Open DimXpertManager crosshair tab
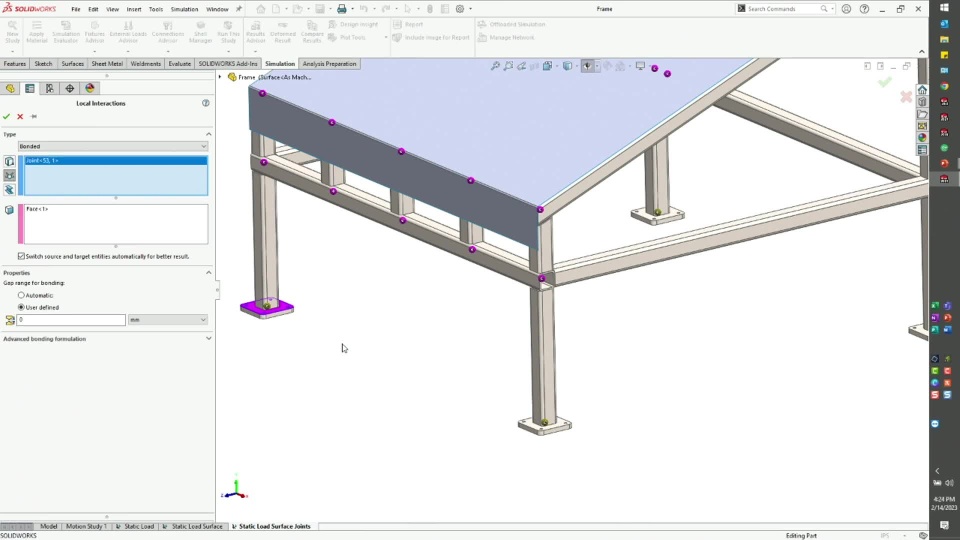 pos(70,89)
